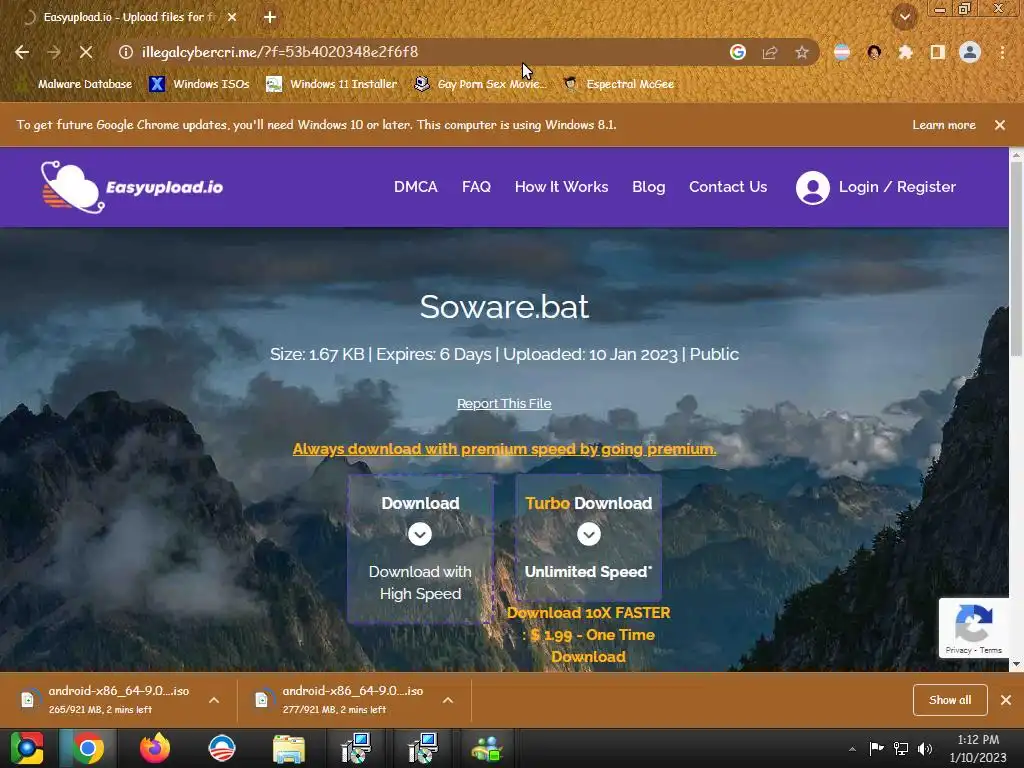This screenshot has width=1024, height=768.
Task: Go forward to the next page
Action: (x=54, y=52)
